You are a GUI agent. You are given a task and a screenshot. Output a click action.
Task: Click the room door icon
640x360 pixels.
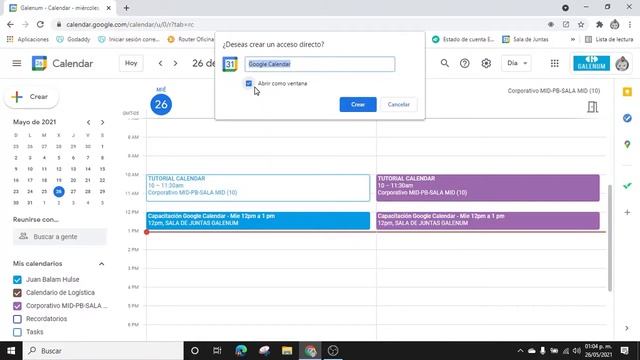pos(593,107)
